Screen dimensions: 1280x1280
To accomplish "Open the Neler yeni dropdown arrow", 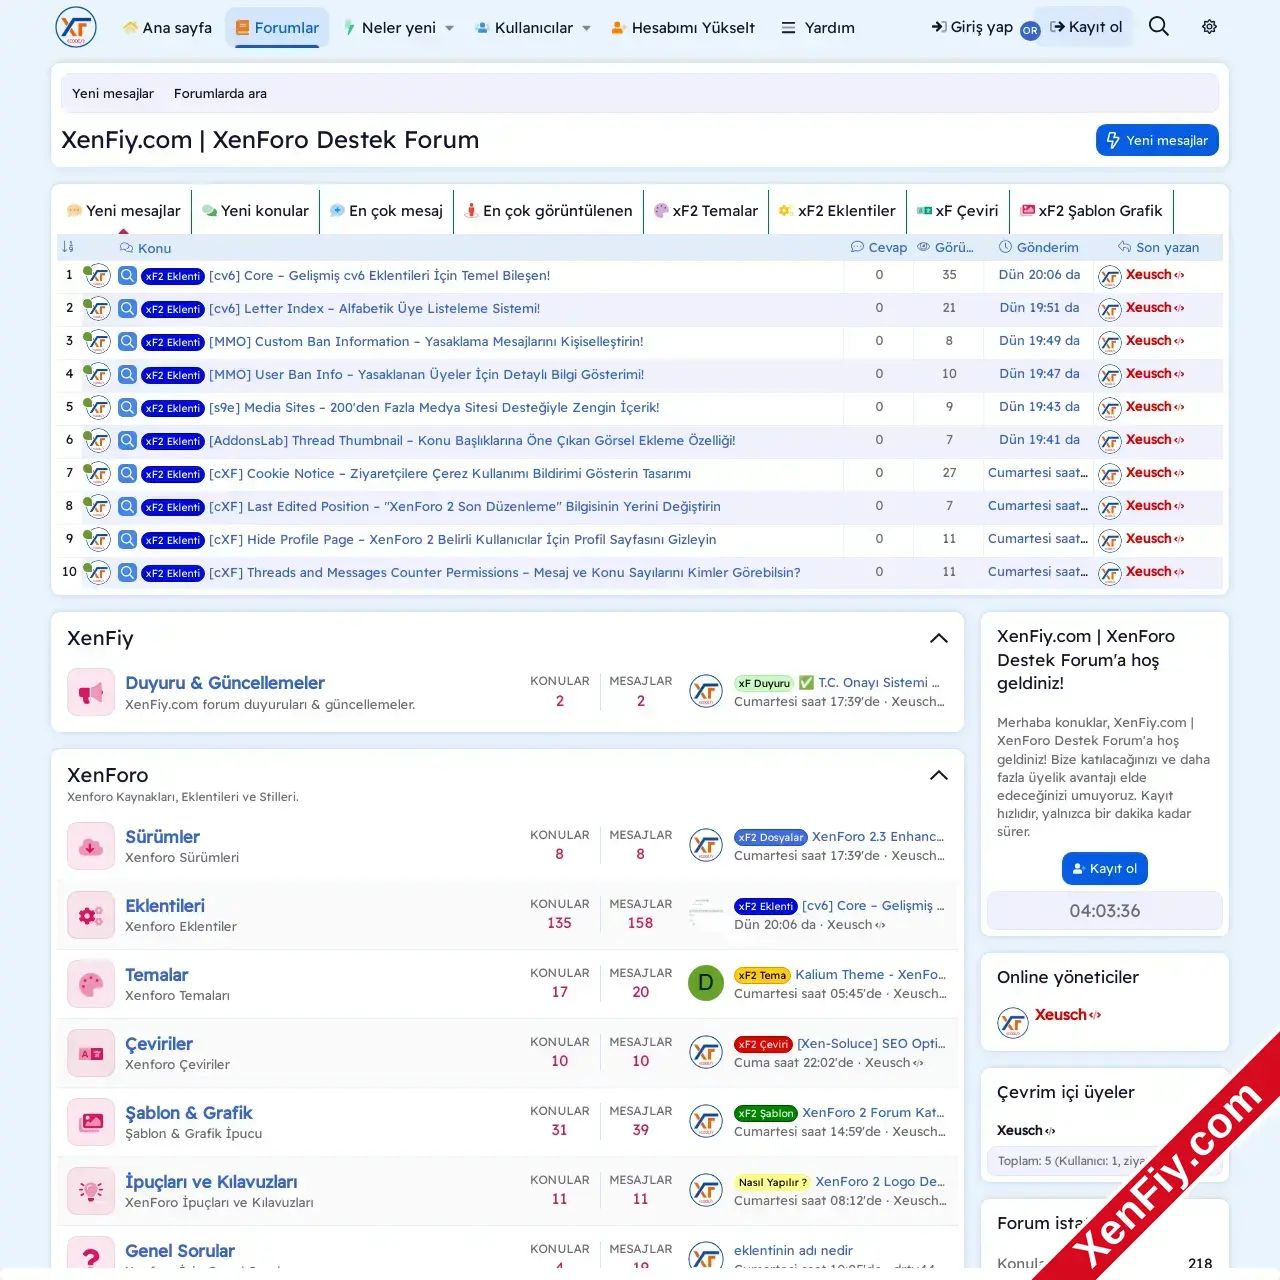I will click(449, 28).
